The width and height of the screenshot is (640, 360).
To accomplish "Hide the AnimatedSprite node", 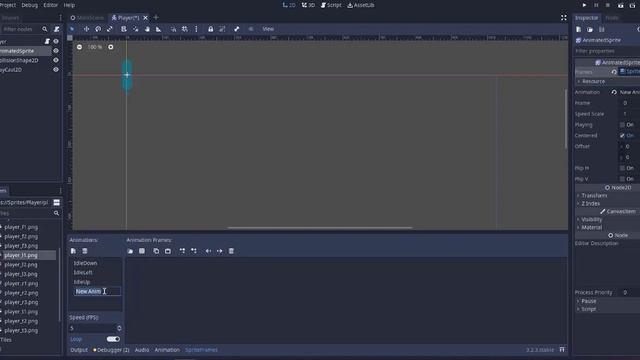I will (56, 51).
